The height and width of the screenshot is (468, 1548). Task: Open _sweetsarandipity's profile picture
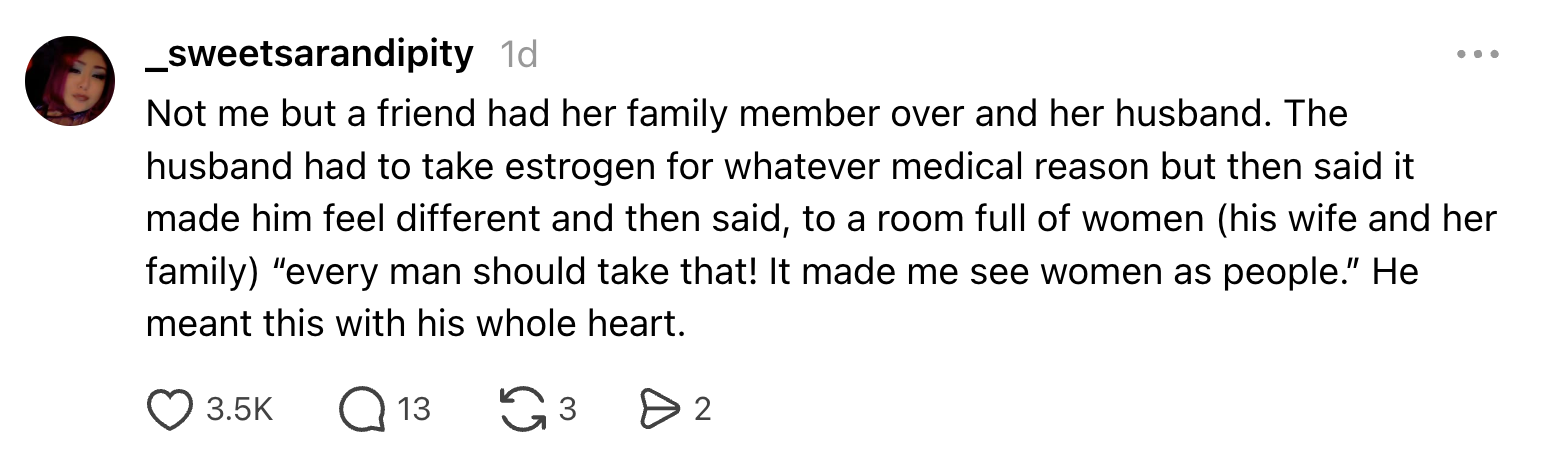(71, 81)
